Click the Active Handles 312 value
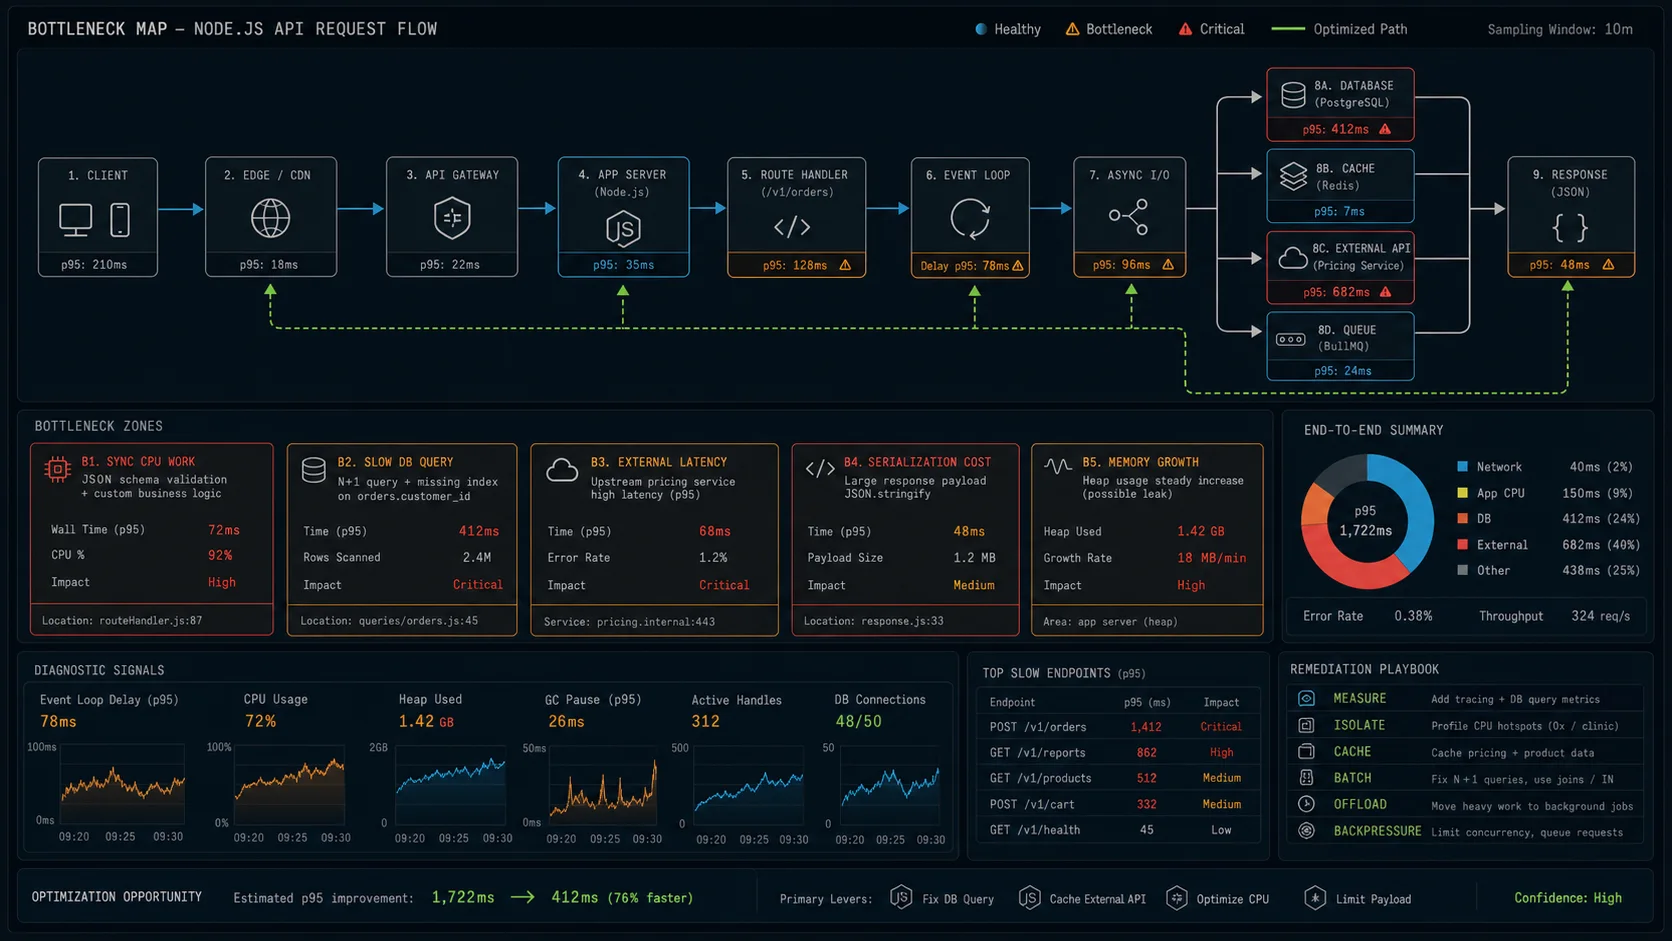1672x941 pixels. [x=705, y=722]
